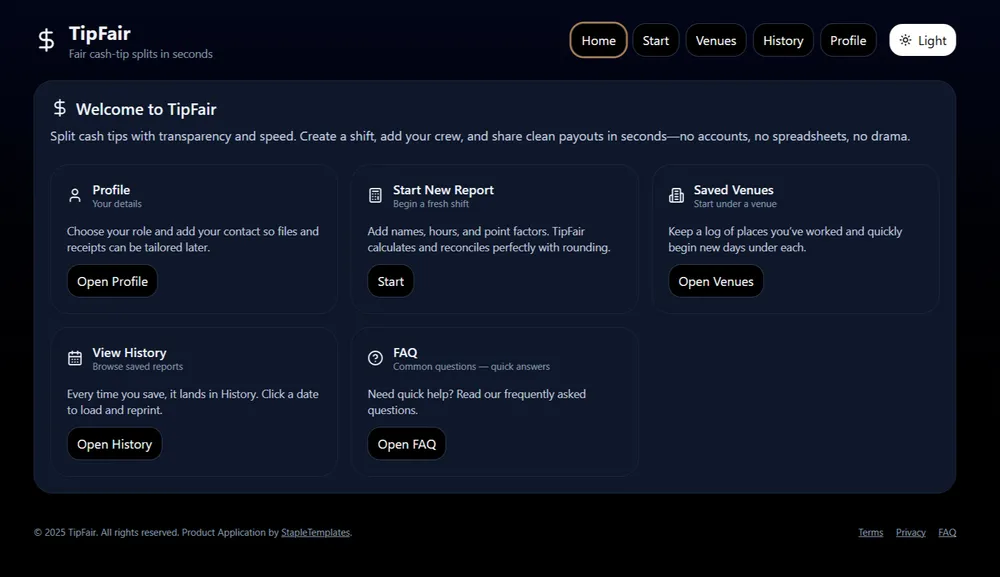Click Start button in Start New Report card
Viewport: 1000px width, 577px height.
[x=390, y=281]
